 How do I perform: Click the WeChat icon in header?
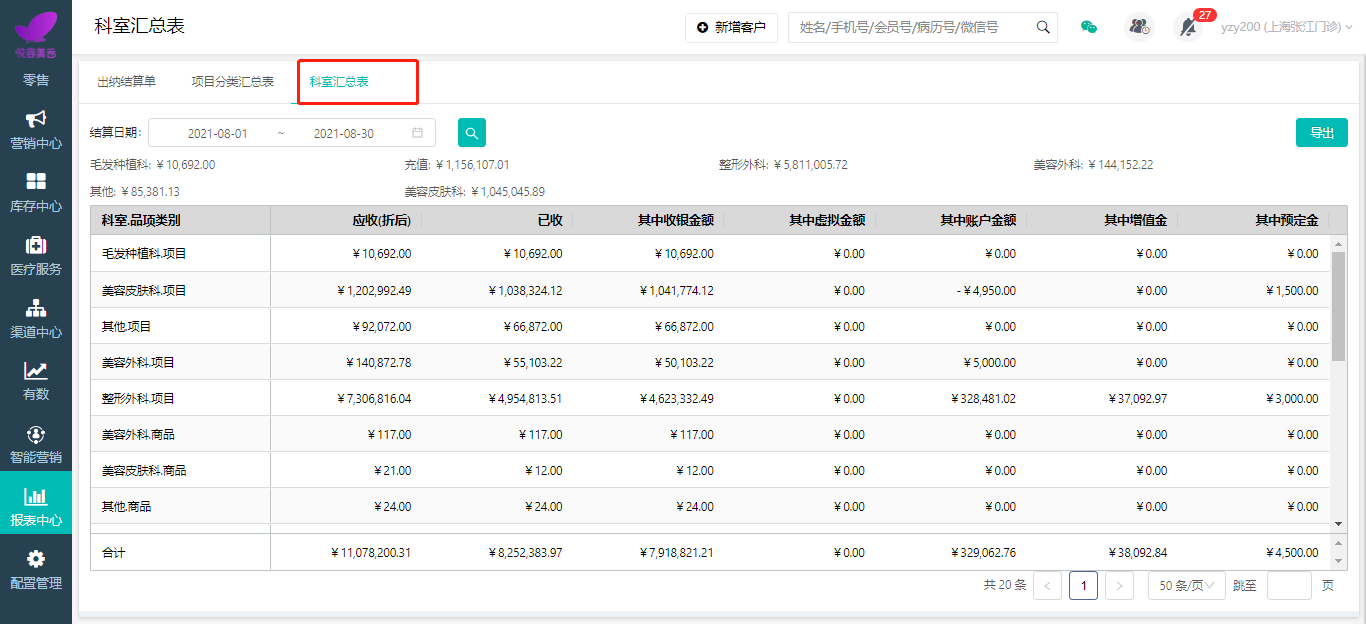click(x=1089, y=27)
